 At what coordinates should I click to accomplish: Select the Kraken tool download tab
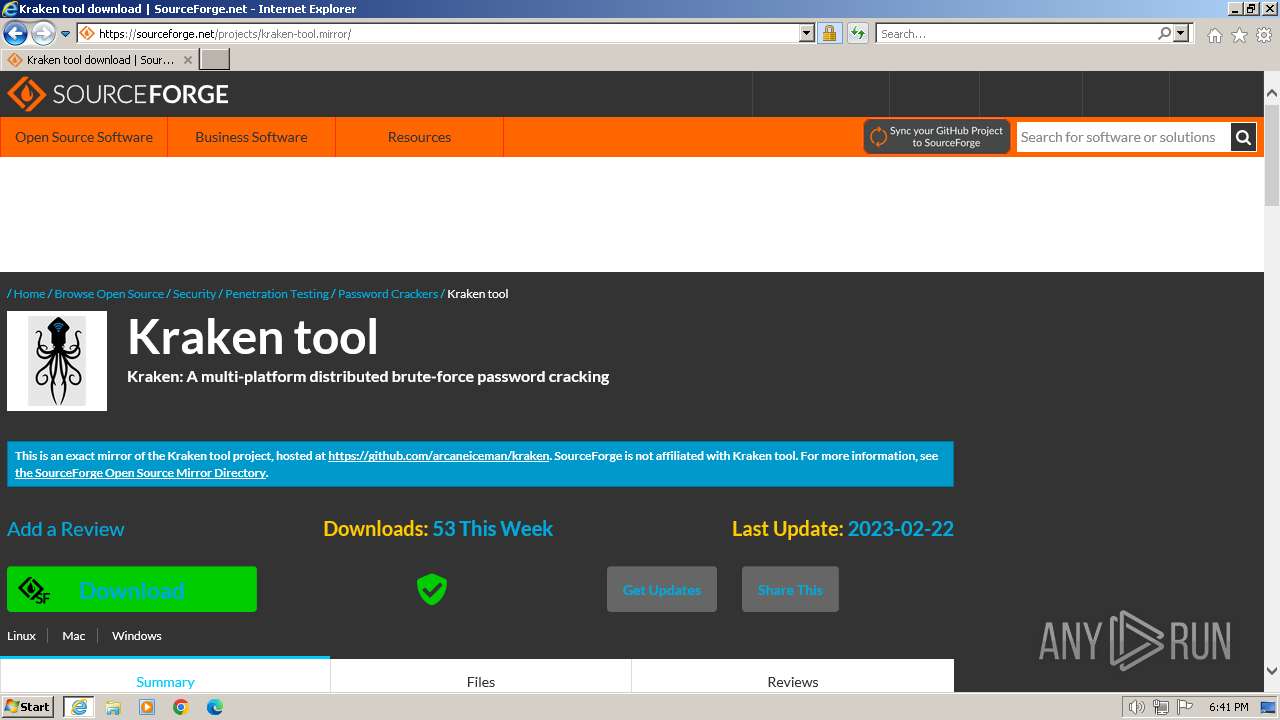99,60
